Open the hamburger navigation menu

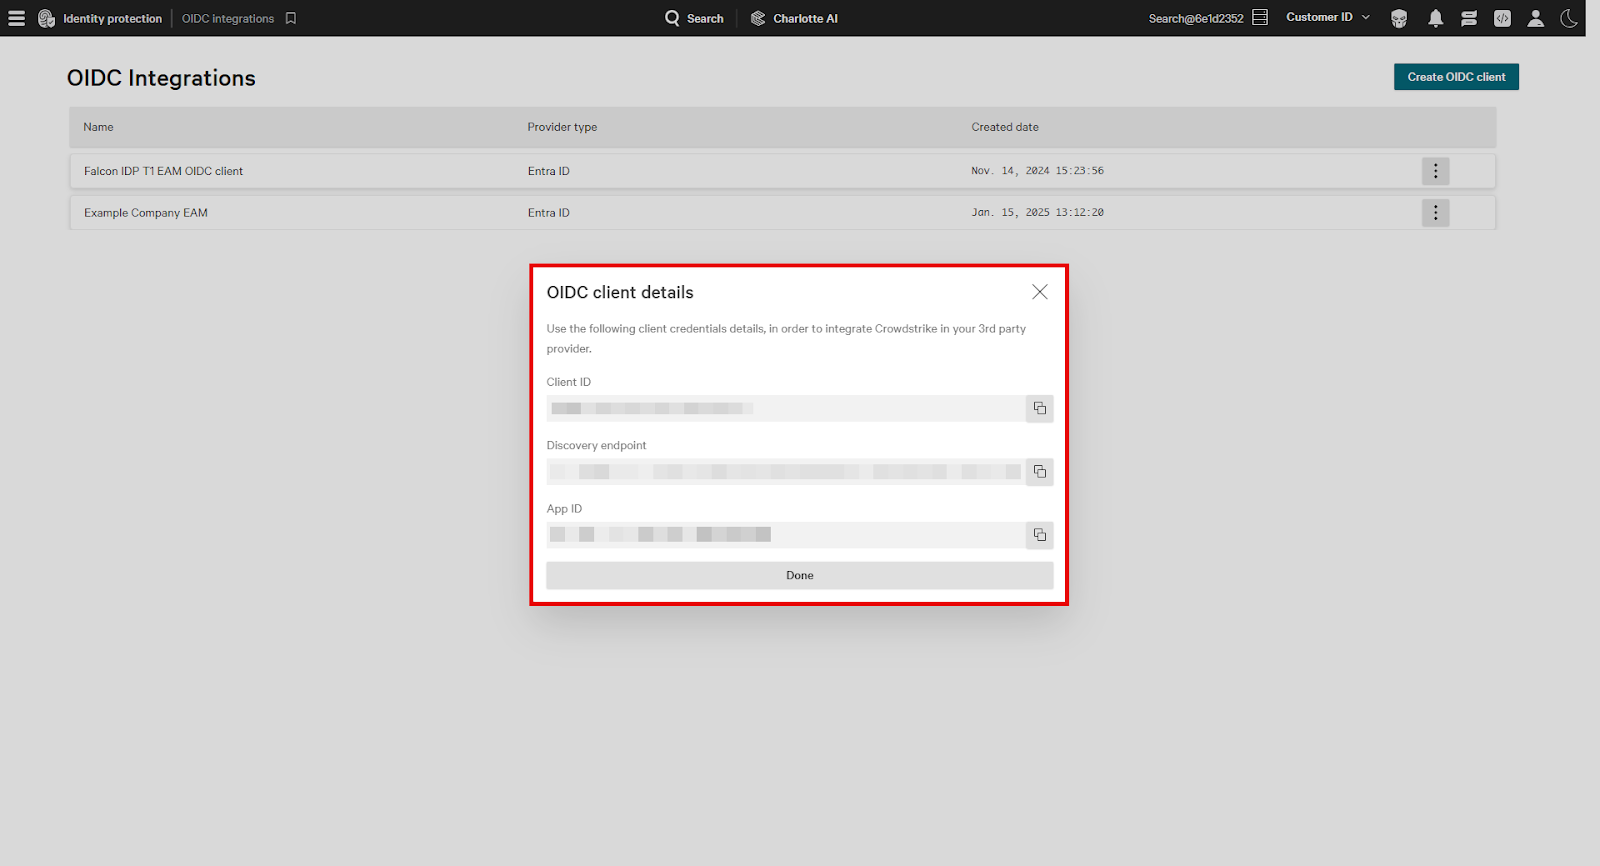(x=16, y=18)
